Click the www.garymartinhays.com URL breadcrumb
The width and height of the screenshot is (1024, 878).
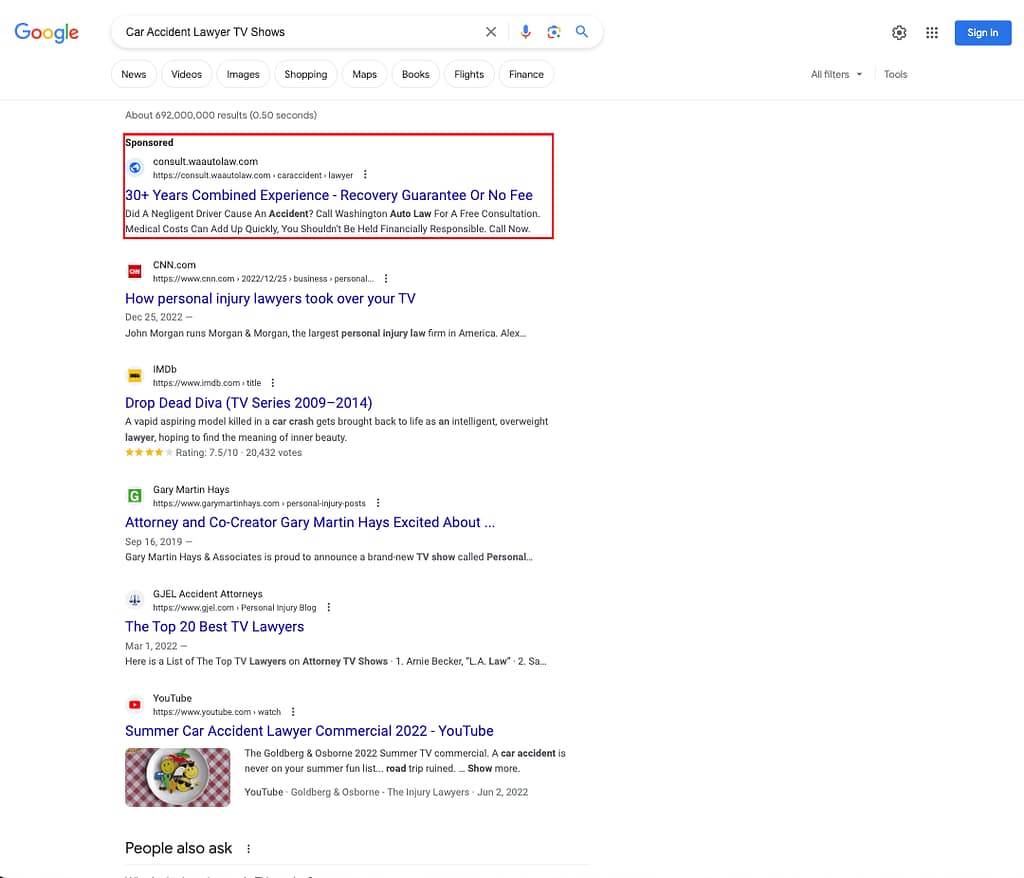259,504
